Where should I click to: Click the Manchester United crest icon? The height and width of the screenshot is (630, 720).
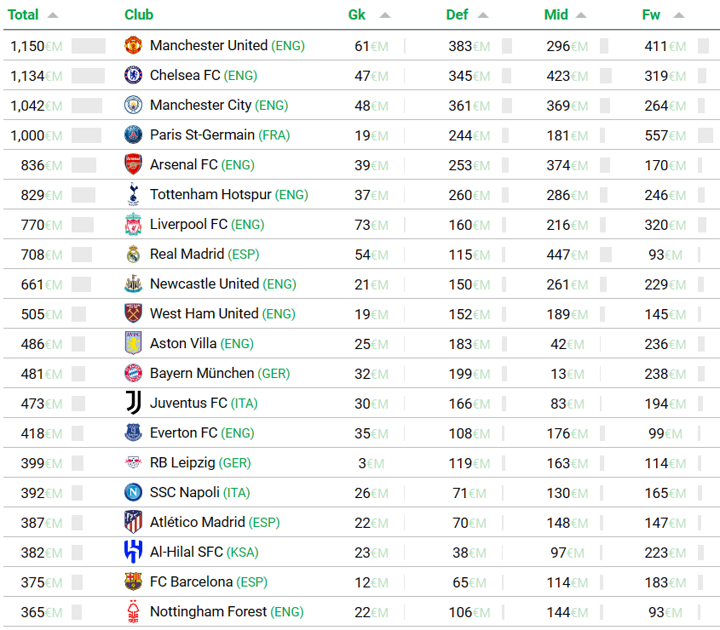pyautogui.click(x=134, y=46)
